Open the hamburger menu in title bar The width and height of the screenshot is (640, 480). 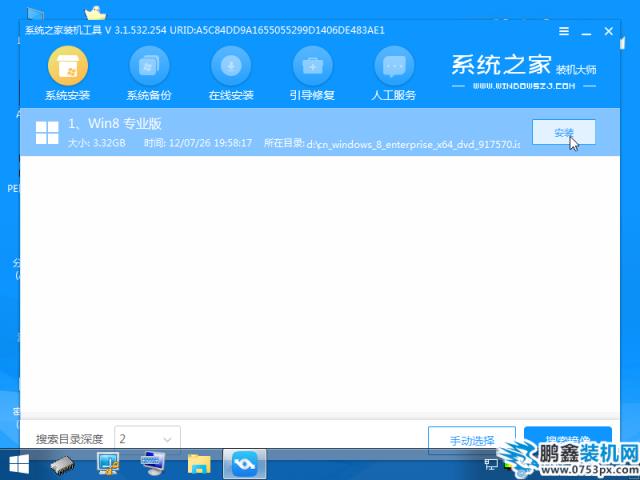pyautogui.click(x=564, y=31)
